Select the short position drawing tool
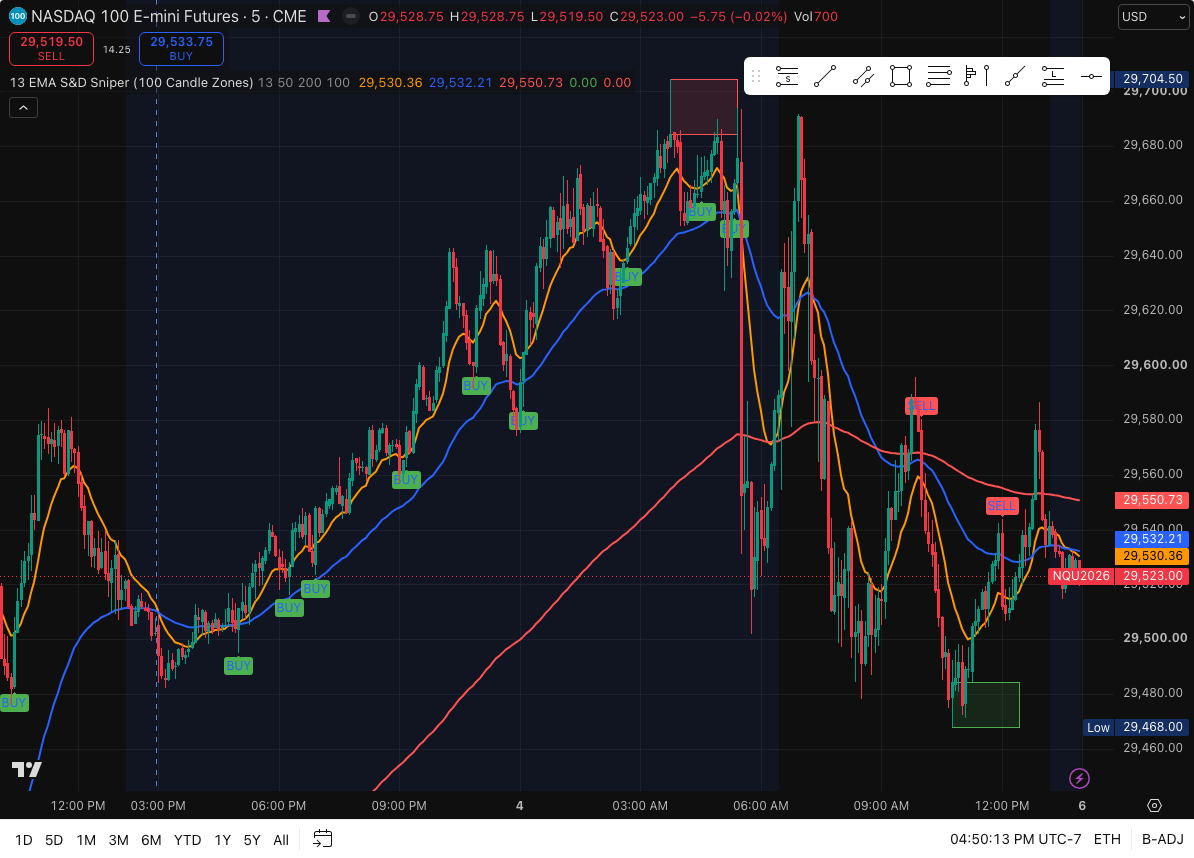The height and width of the screenshot is (858, 1194). coord(787,76)
